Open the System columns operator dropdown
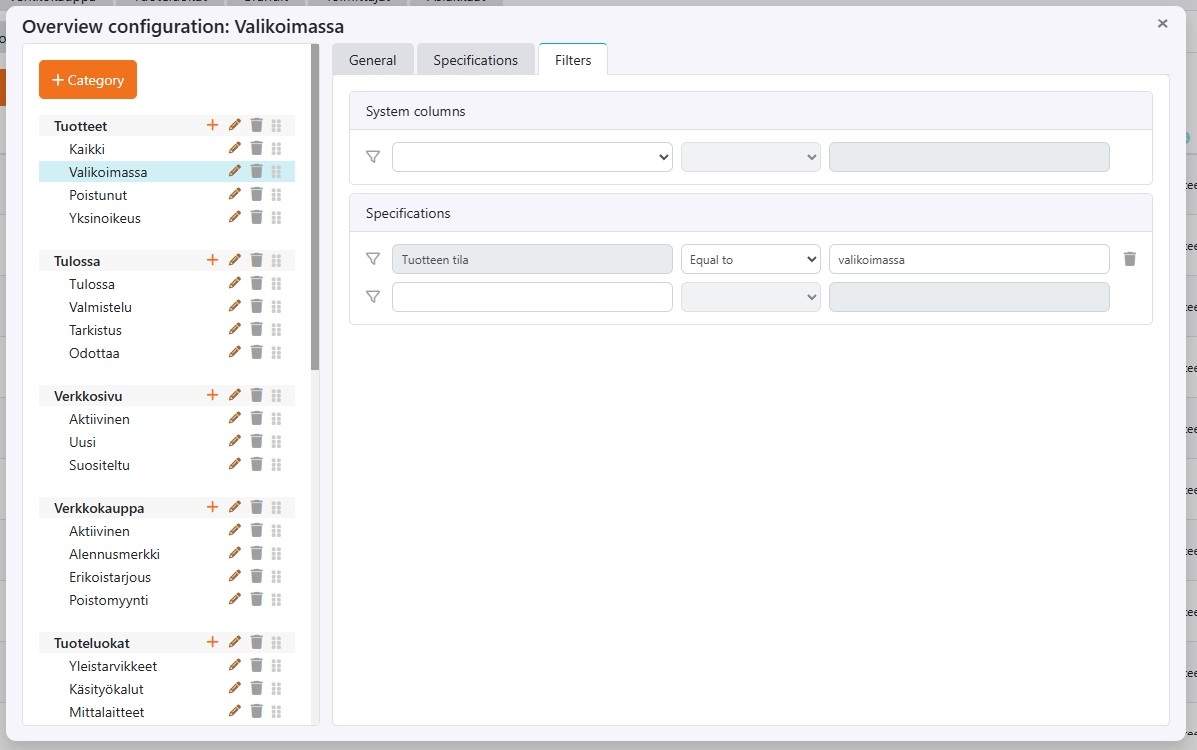The image size is (1197, 750). pyautogui.click(x=750, y=157)
